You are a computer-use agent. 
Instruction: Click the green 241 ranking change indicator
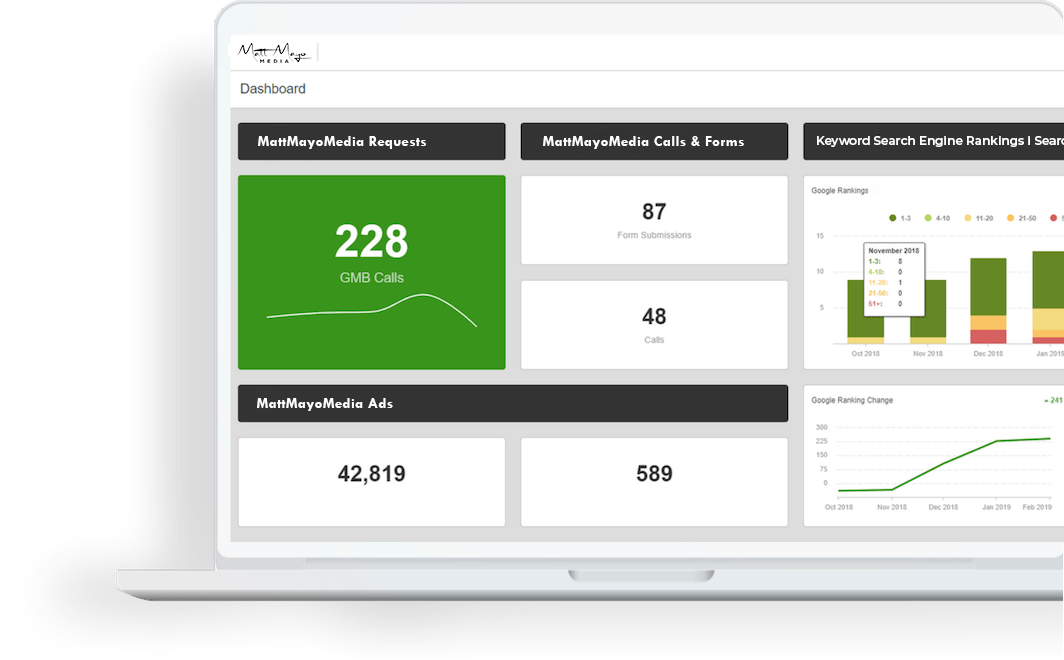point(1053,400)
